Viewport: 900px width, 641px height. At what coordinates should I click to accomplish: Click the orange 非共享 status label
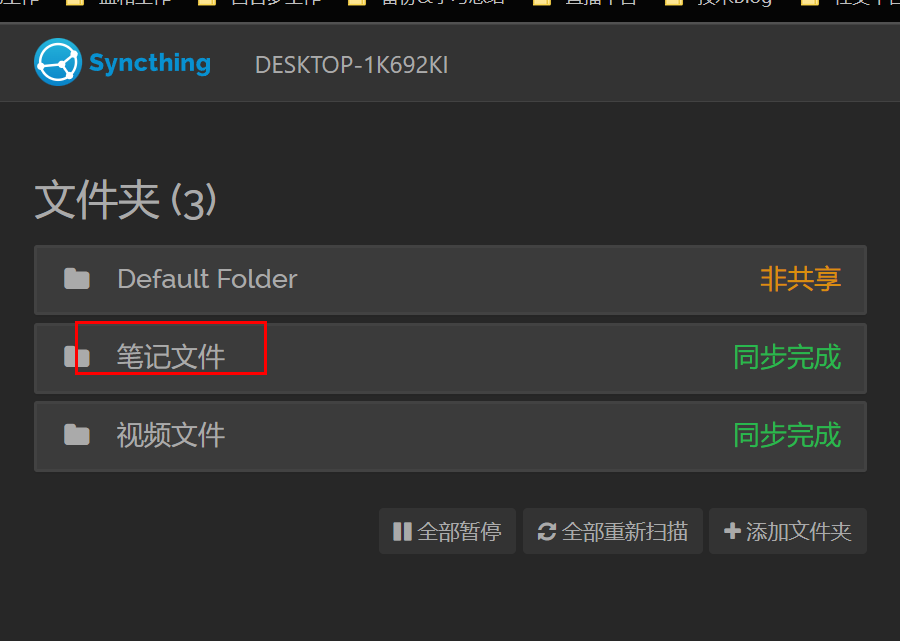click(801, 279)
